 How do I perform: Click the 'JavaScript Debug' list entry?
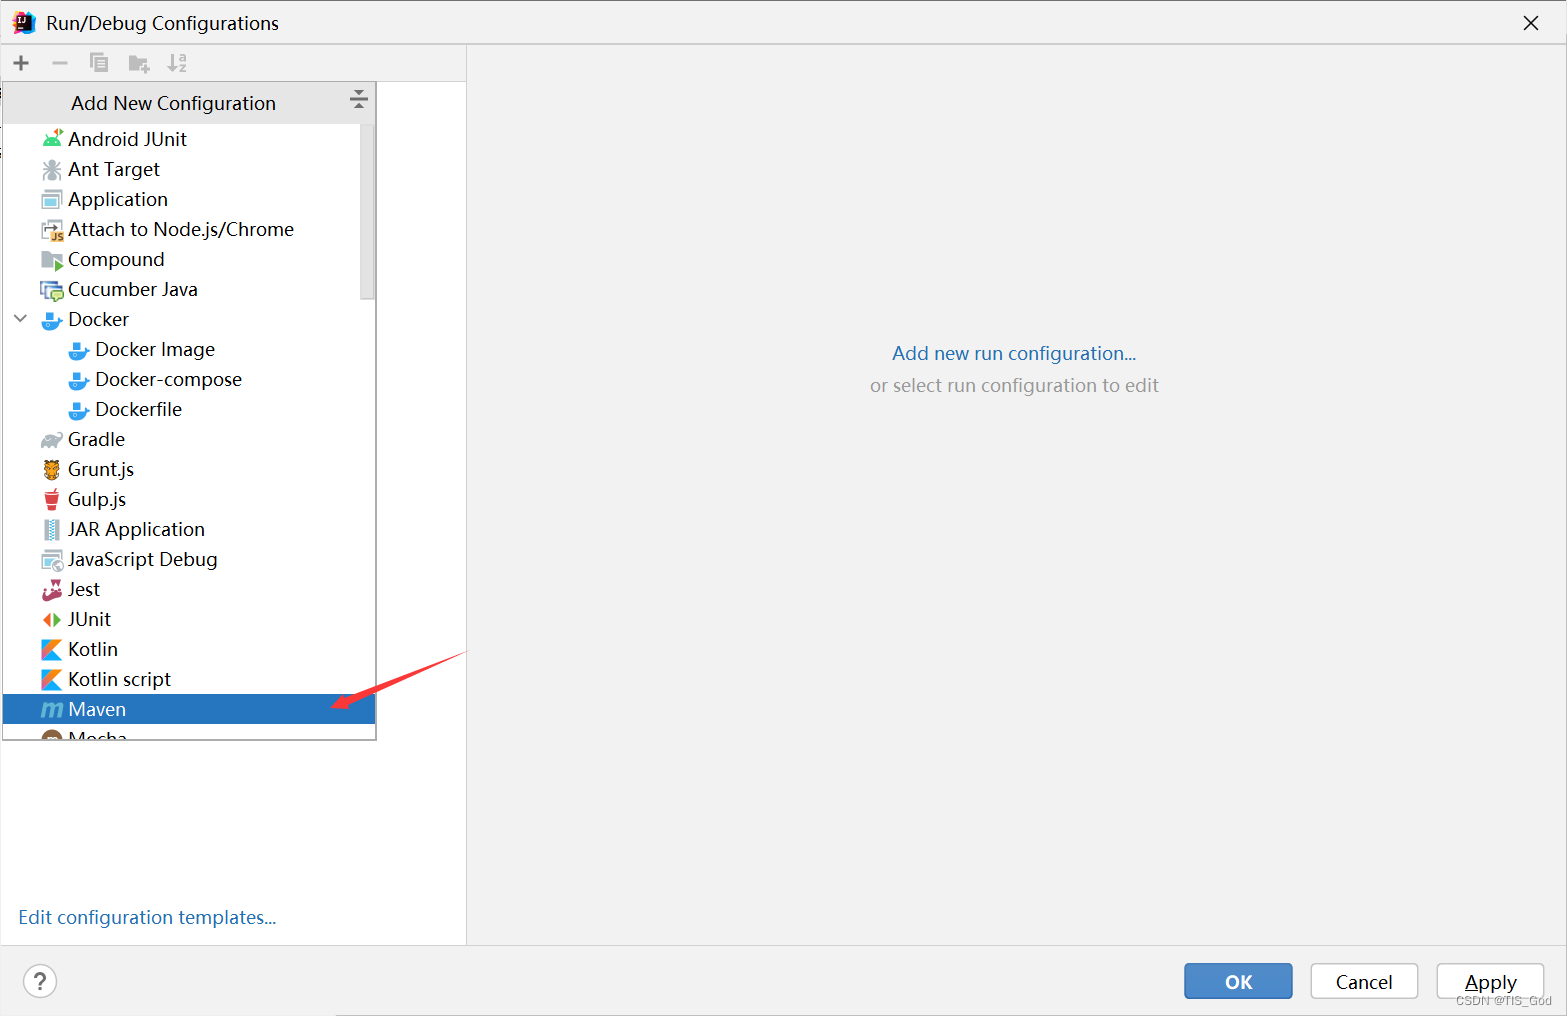point(189,559)
